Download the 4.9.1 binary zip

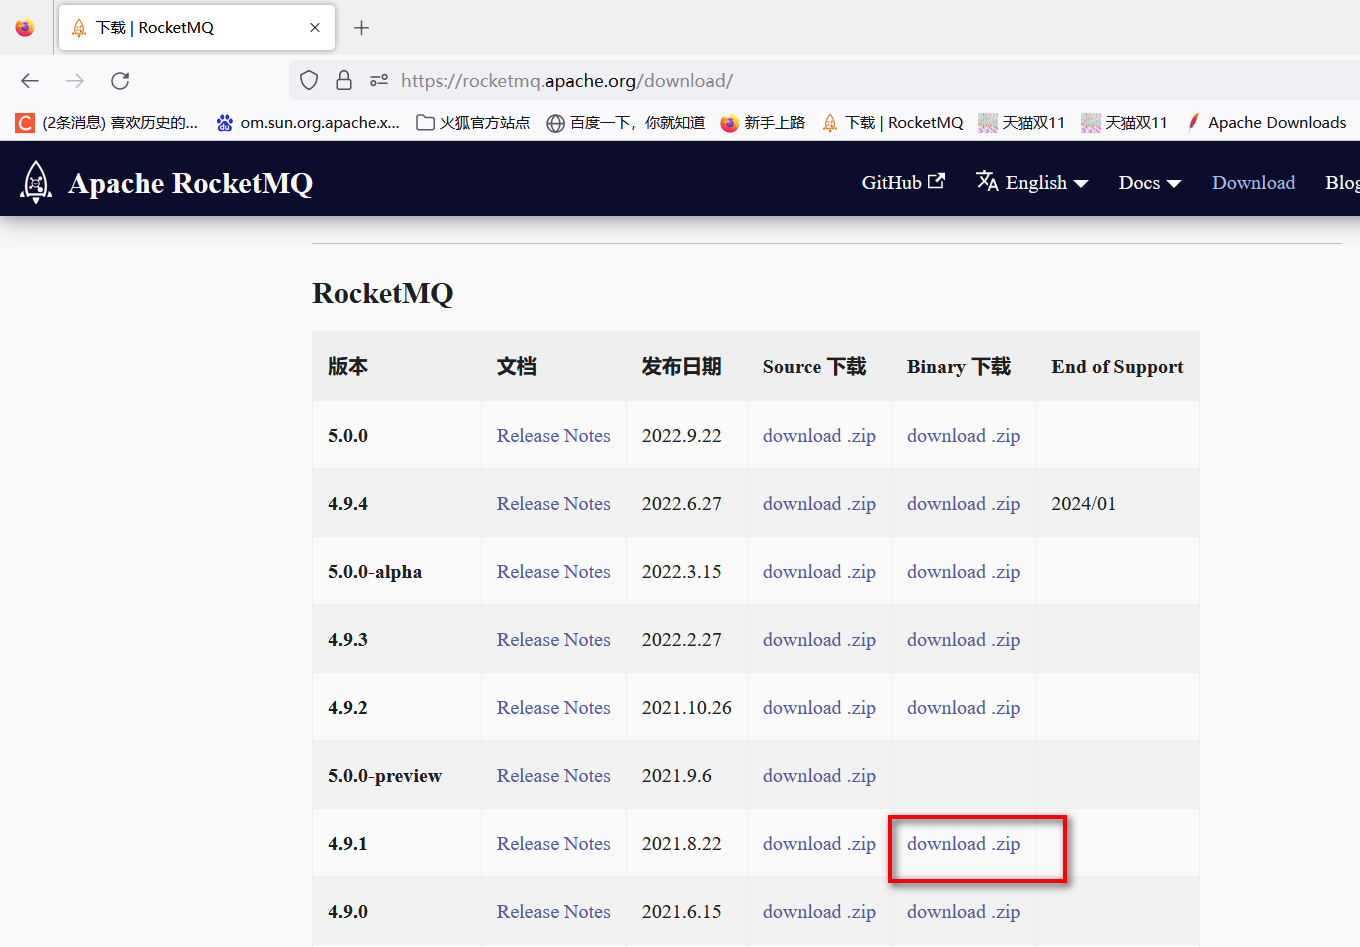pos(963,844)
